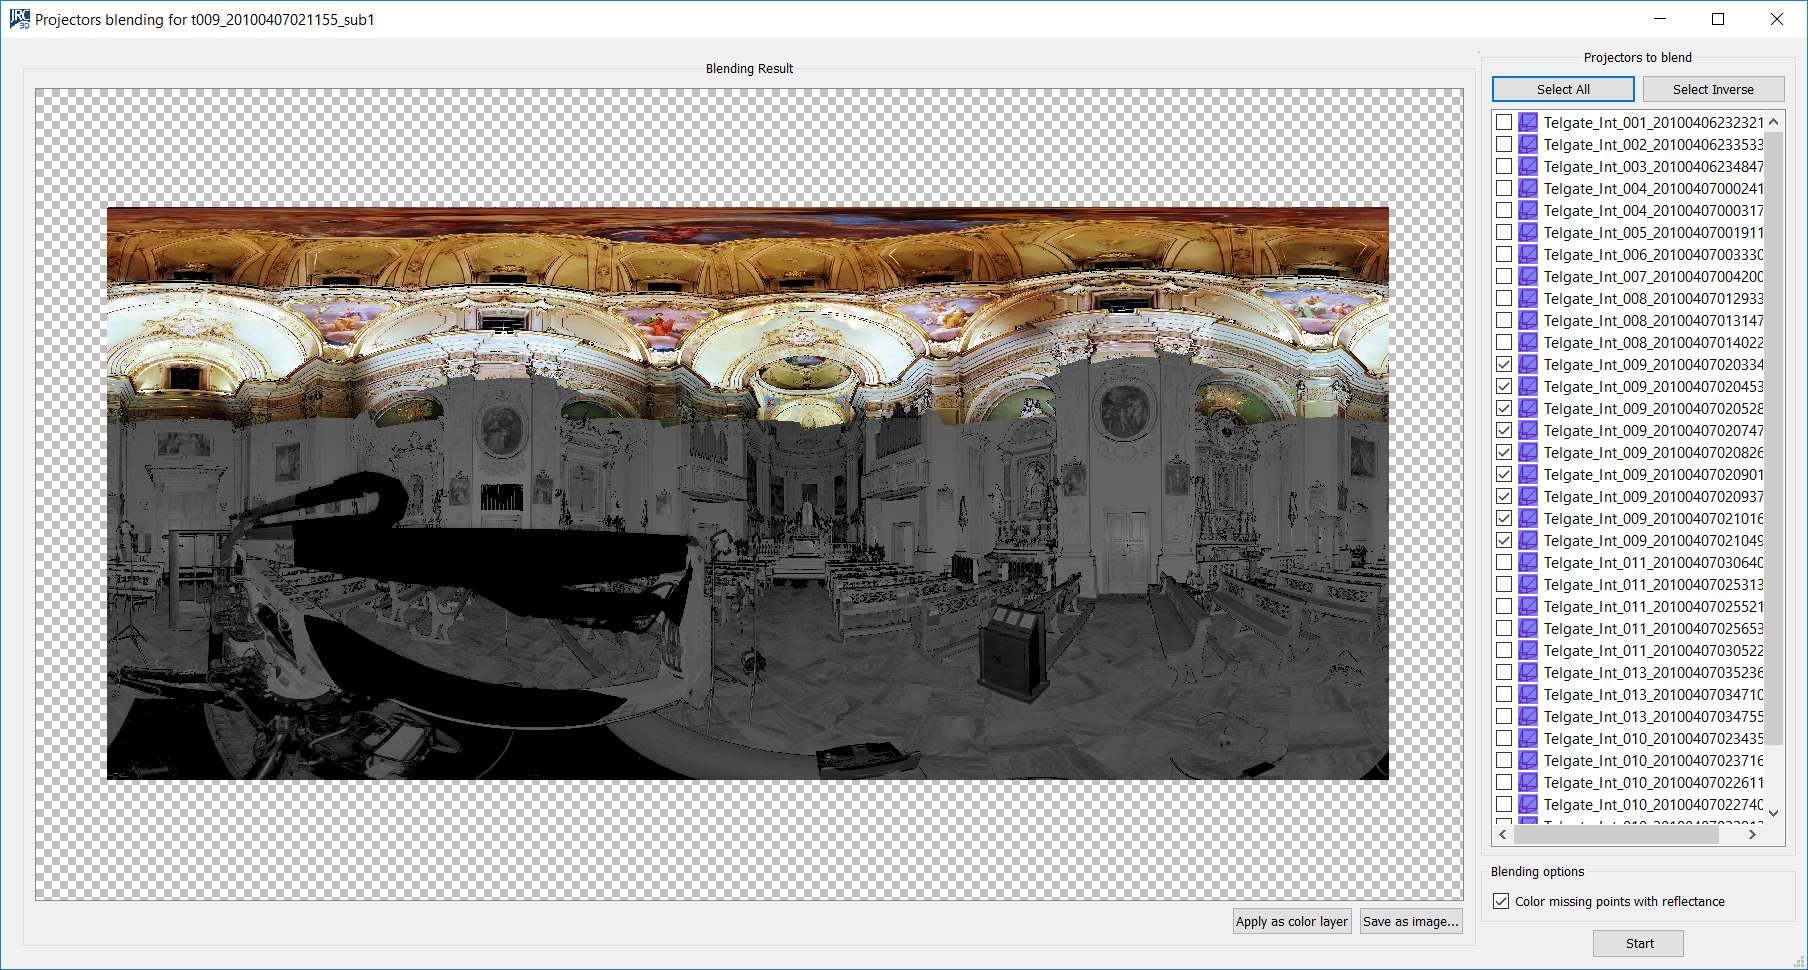Click the projector icon next to Telgate_Int_003_20100406234847

[1528, 167]
